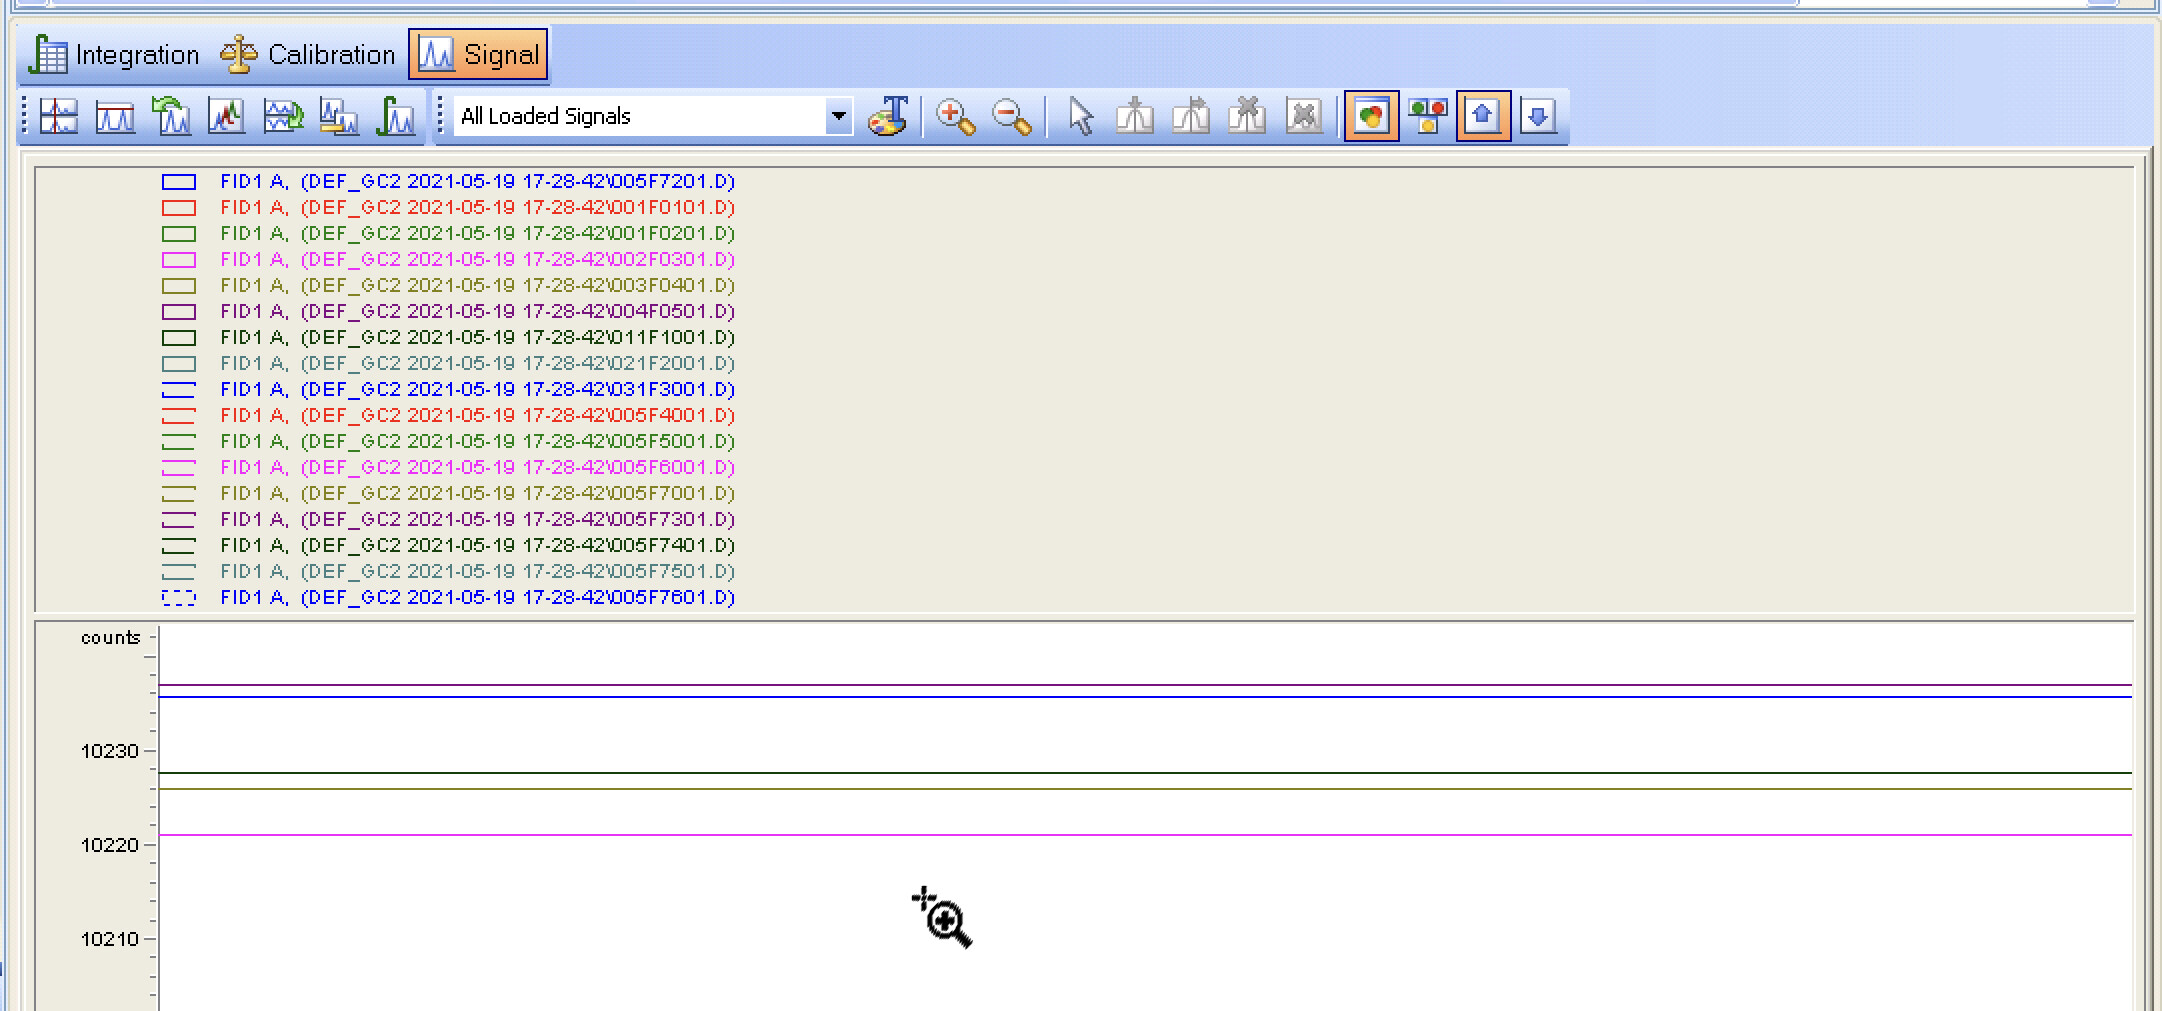The image size is (2162, 1011).
Task: Select legend entry ending 005F7501.D
Action: [477, 572]
